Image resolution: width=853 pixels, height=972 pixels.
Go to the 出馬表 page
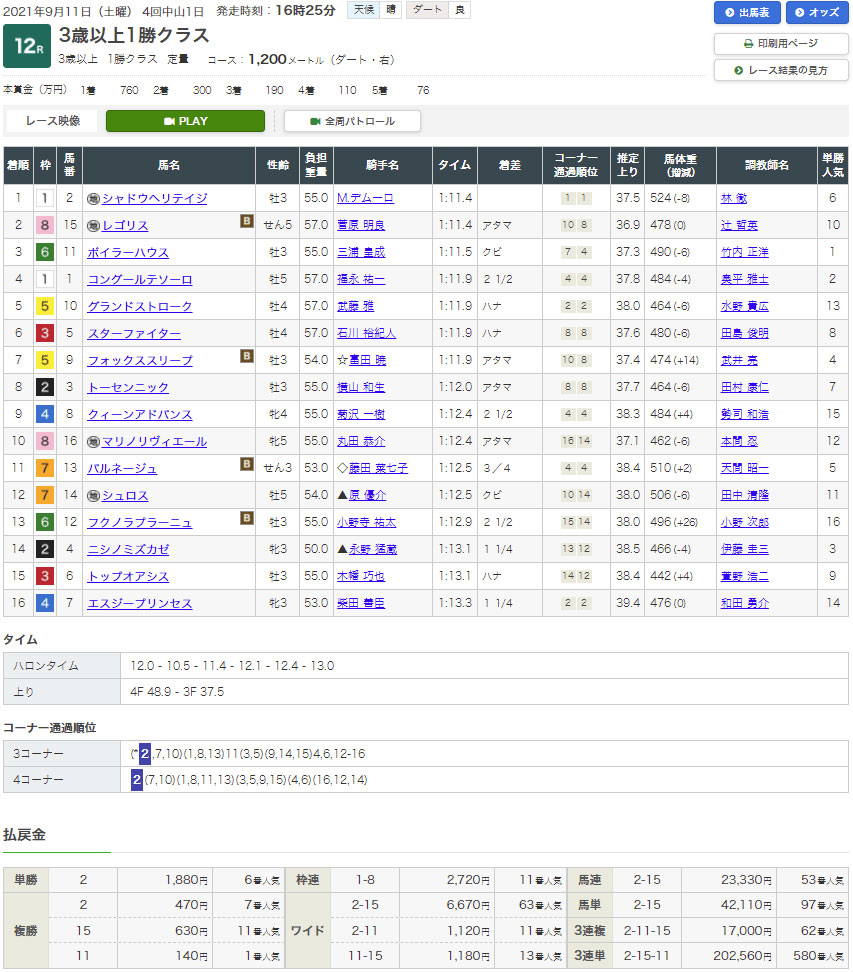coord(747,13)
